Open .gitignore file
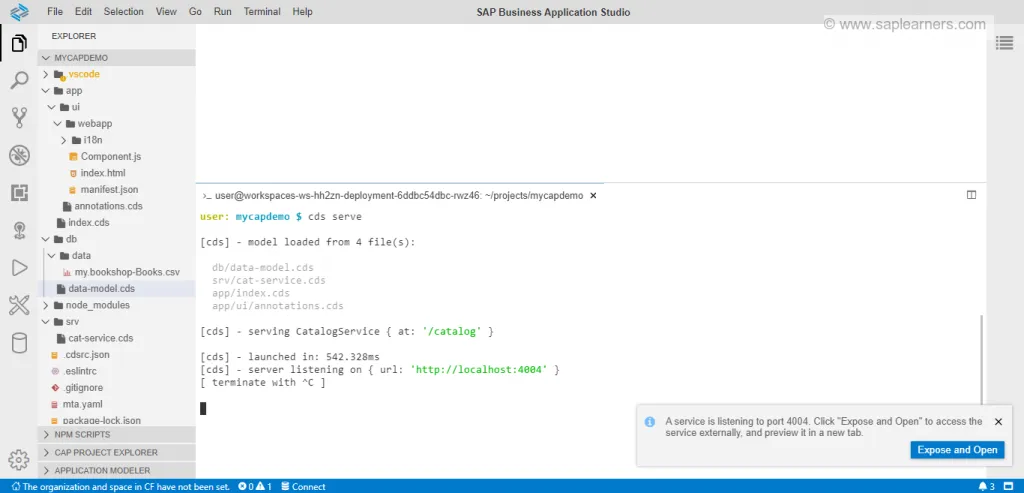 click(x=116, y=388)
